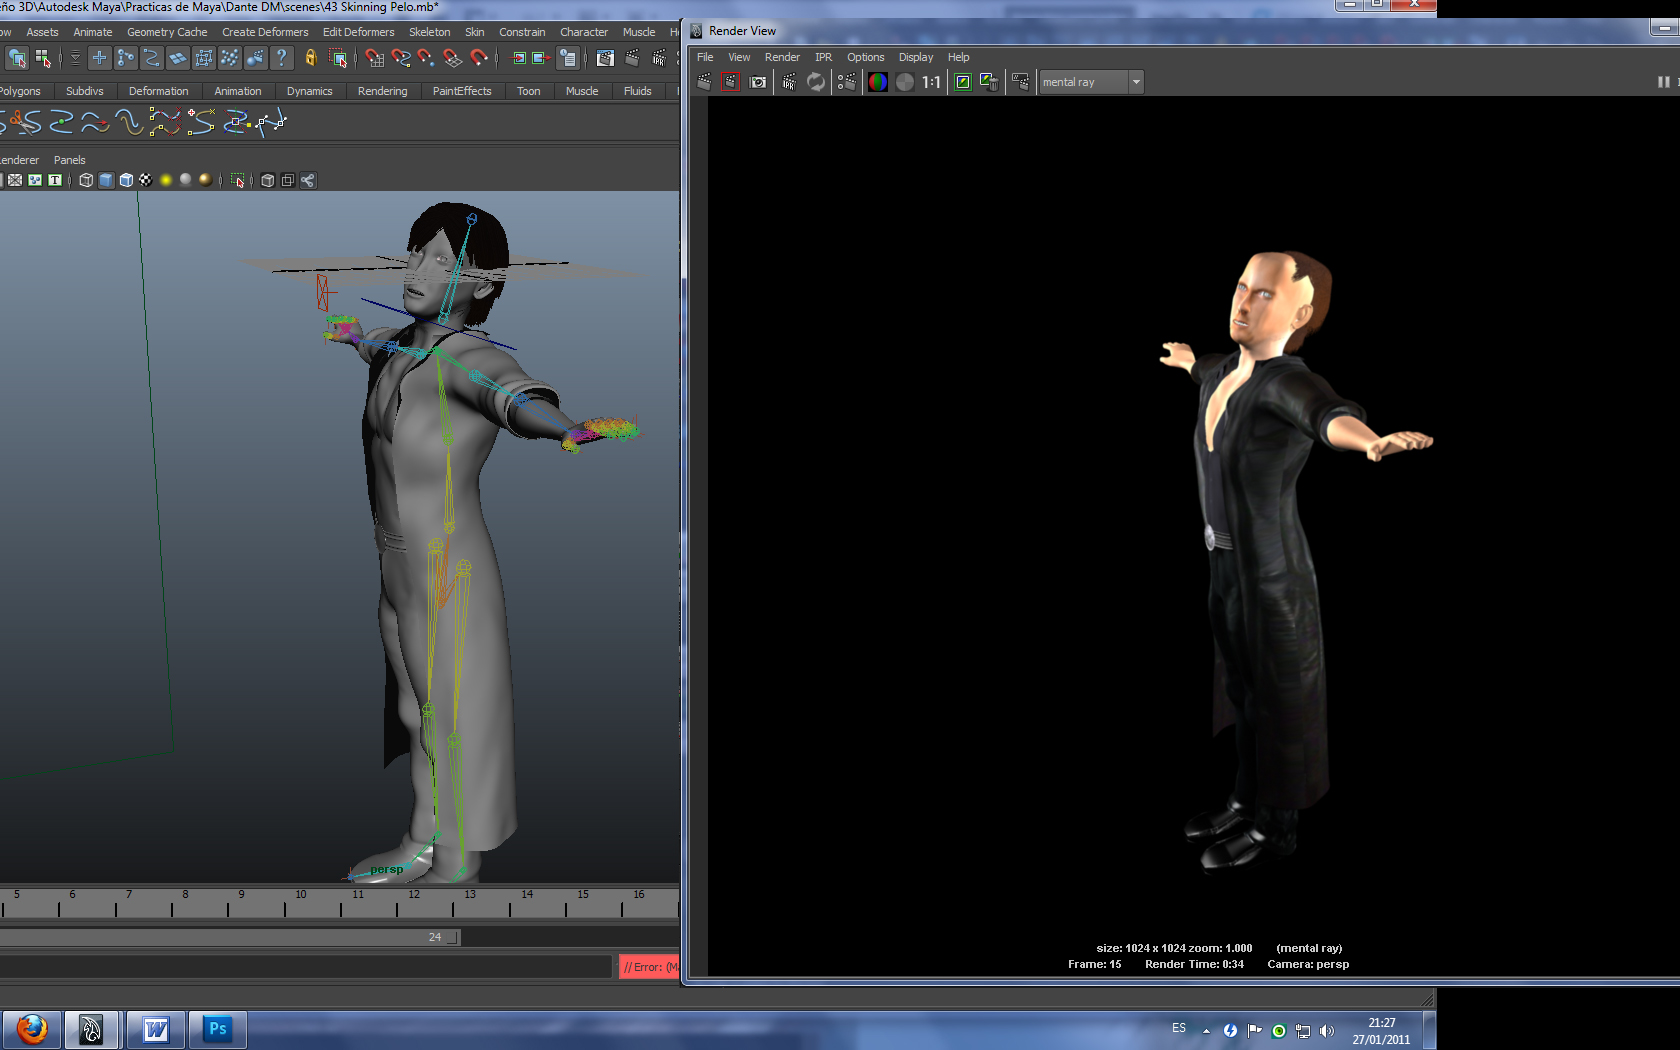The width and height of the screenshot is (1680, 1050).
Task: Select the cut curve scissors shelf tool
Action: pyautogui.click(x=25, y=122)
